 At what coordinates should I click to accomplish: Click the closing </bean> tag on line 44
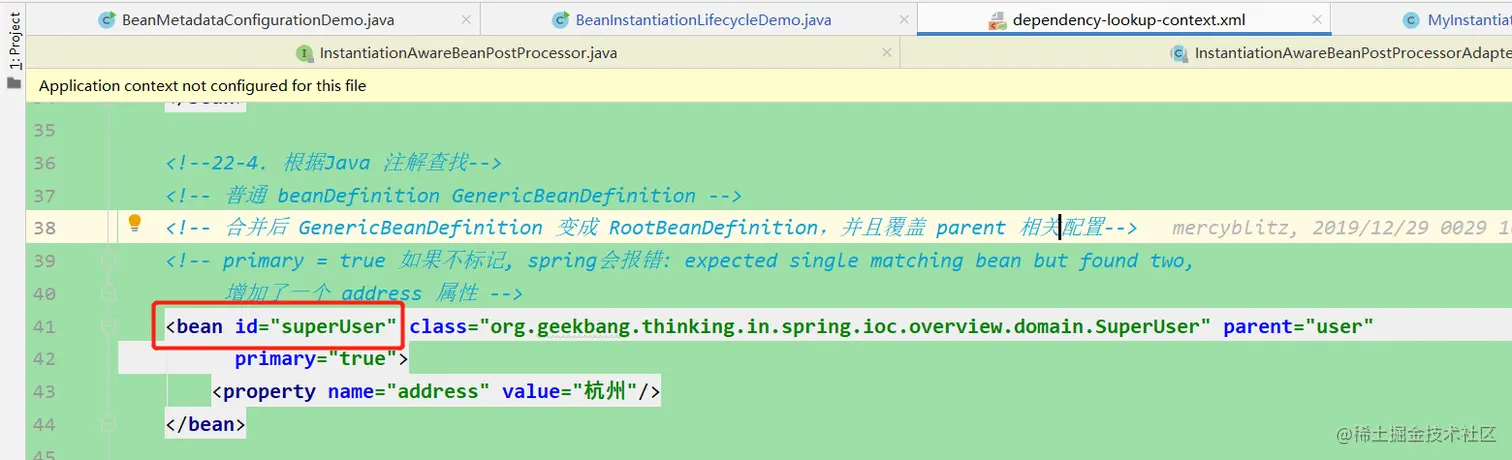click(205, 425)
